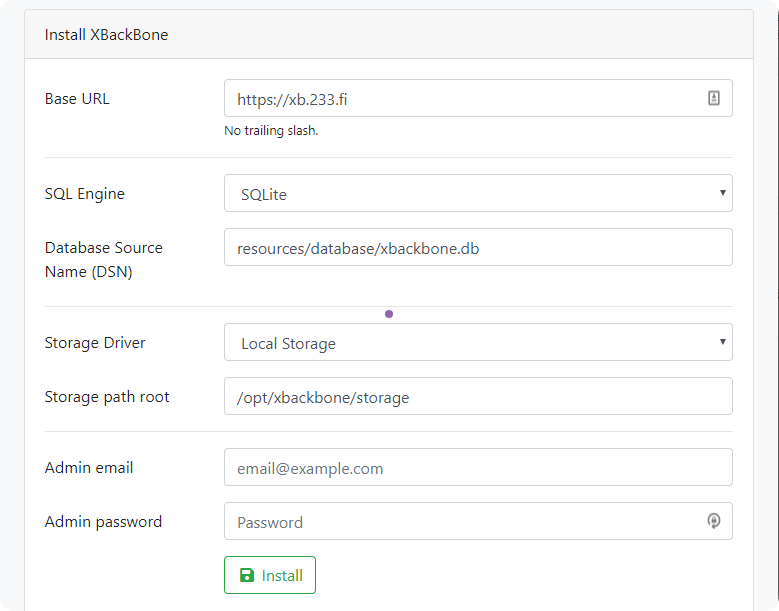Click the Install button
779x611 pixels.
point(270,575)
